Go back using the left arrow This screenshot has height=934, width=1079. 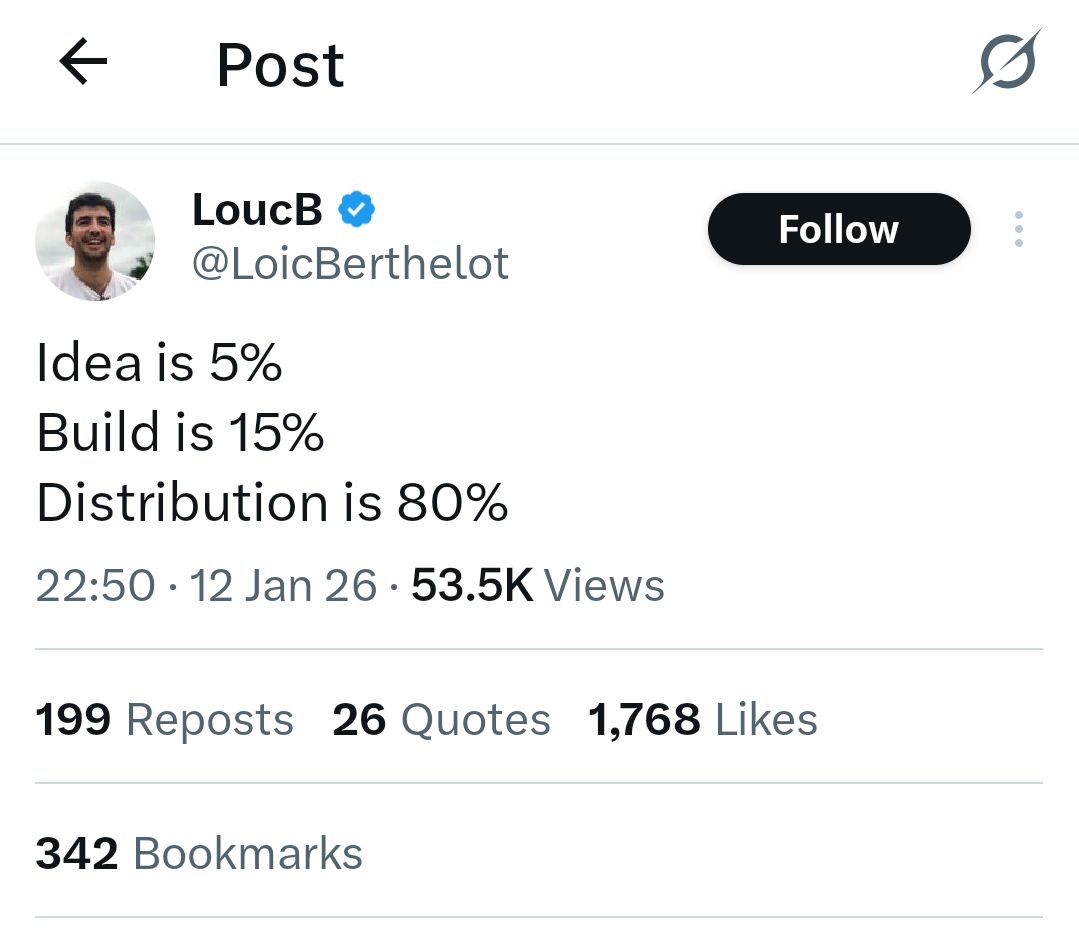click(x=83, y=64)
